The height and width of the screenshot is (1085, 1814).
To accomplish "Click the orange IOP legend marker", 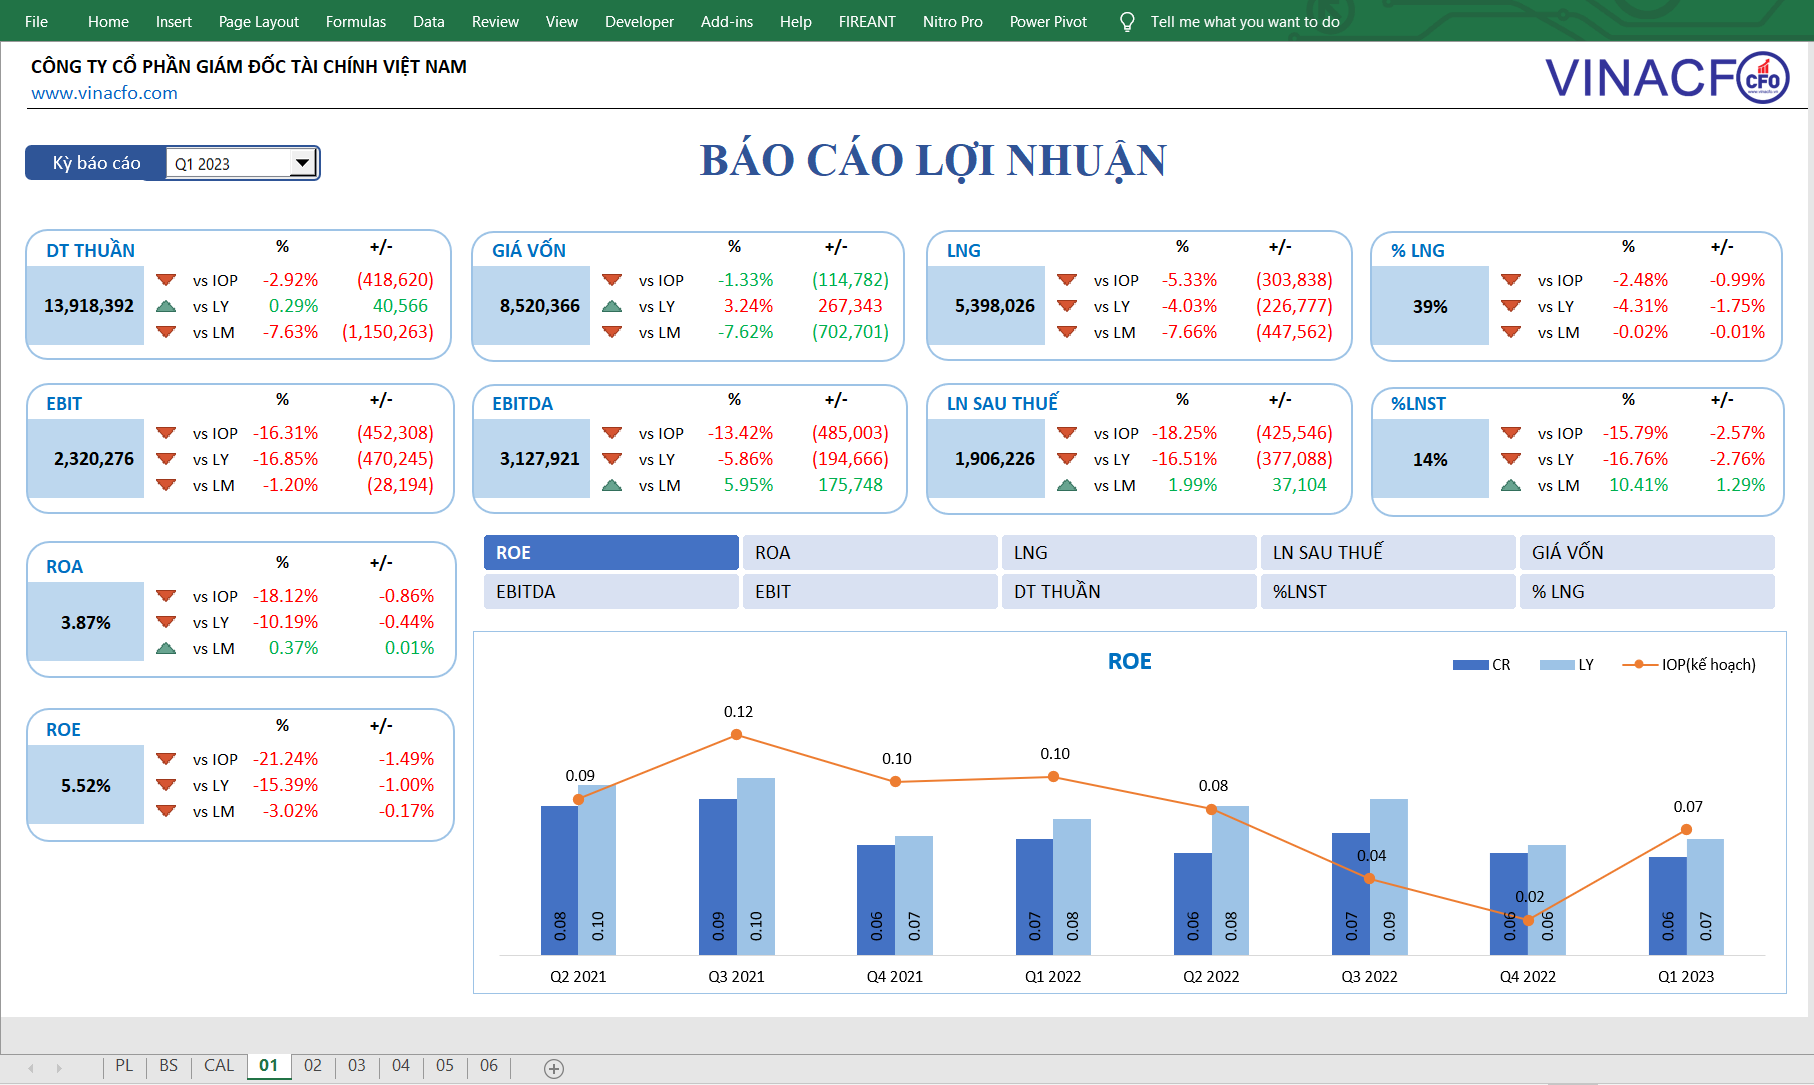I will tap(1638, 665).
